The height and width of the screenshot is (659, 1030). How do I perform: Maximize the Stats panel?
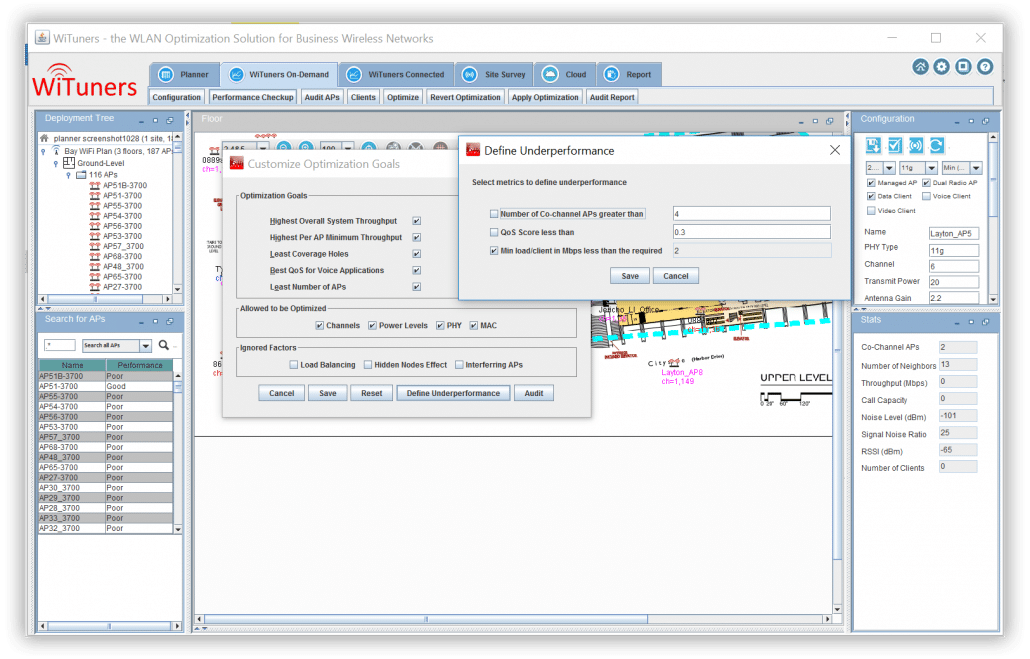click(972, 323)
